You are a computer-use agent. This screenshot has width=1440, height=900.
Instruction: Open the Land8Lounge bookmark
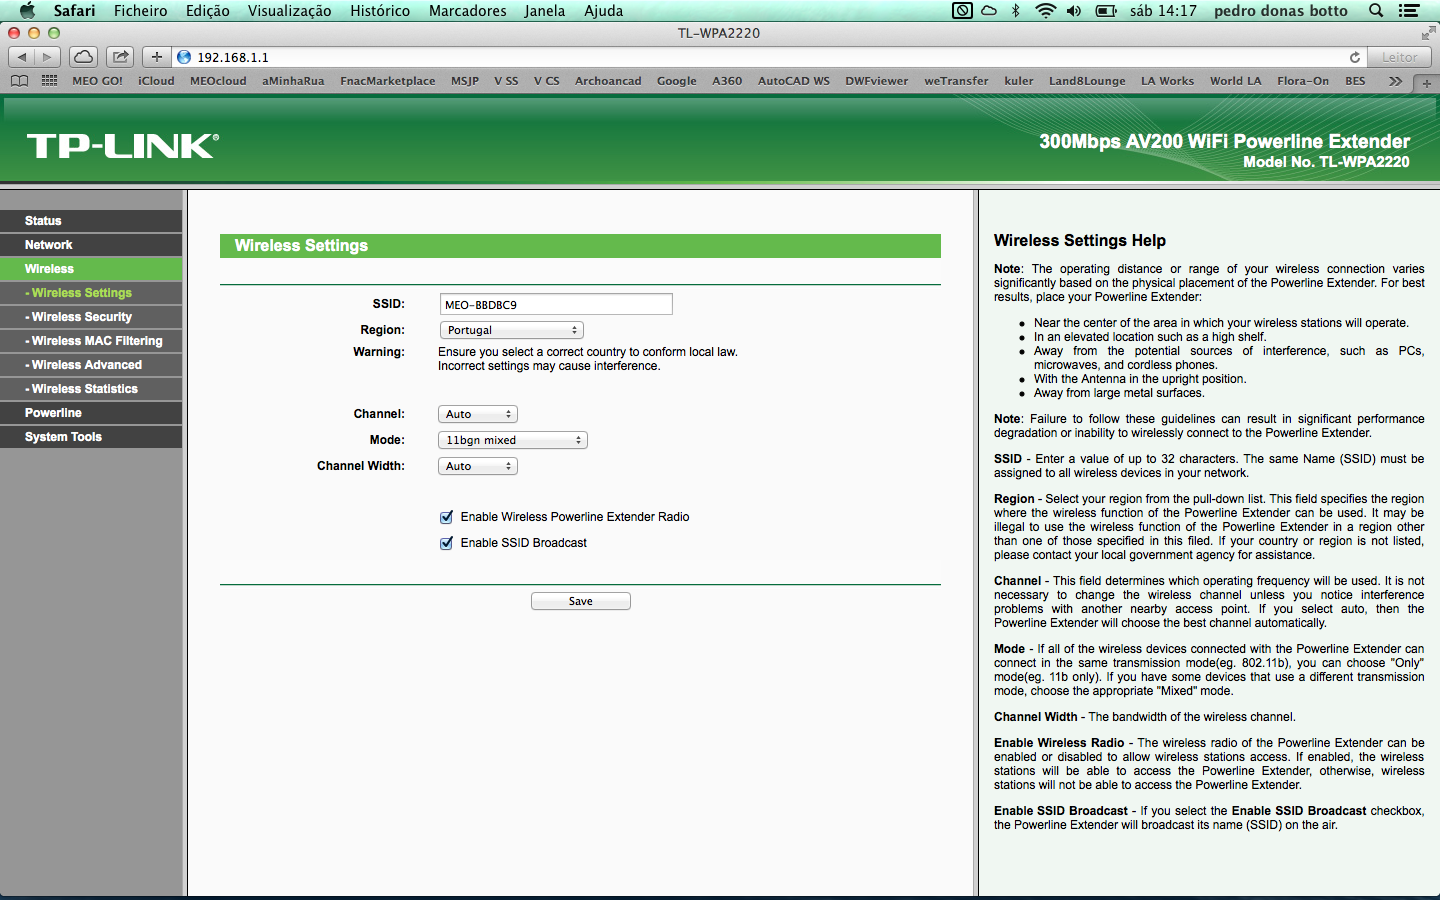coord(1087,81)
